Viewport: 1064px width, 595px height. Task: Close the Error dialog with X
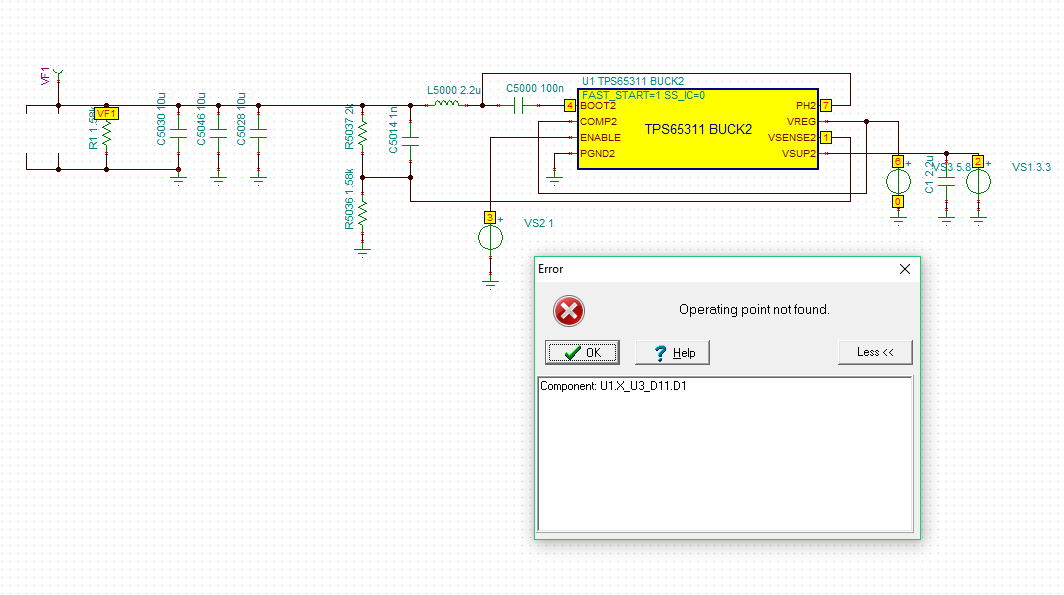[x=905, y=269]
